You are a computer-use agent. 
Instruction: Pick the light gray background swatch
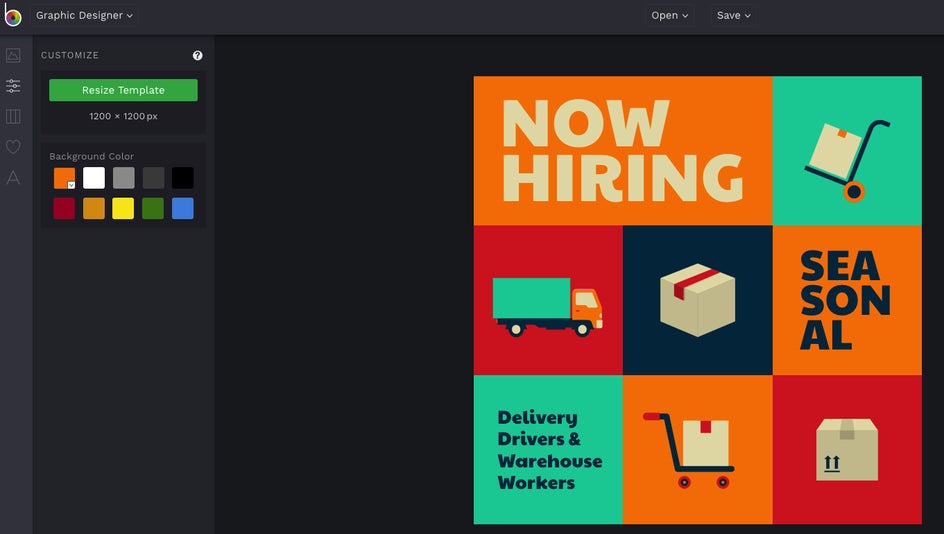(123, 178)
